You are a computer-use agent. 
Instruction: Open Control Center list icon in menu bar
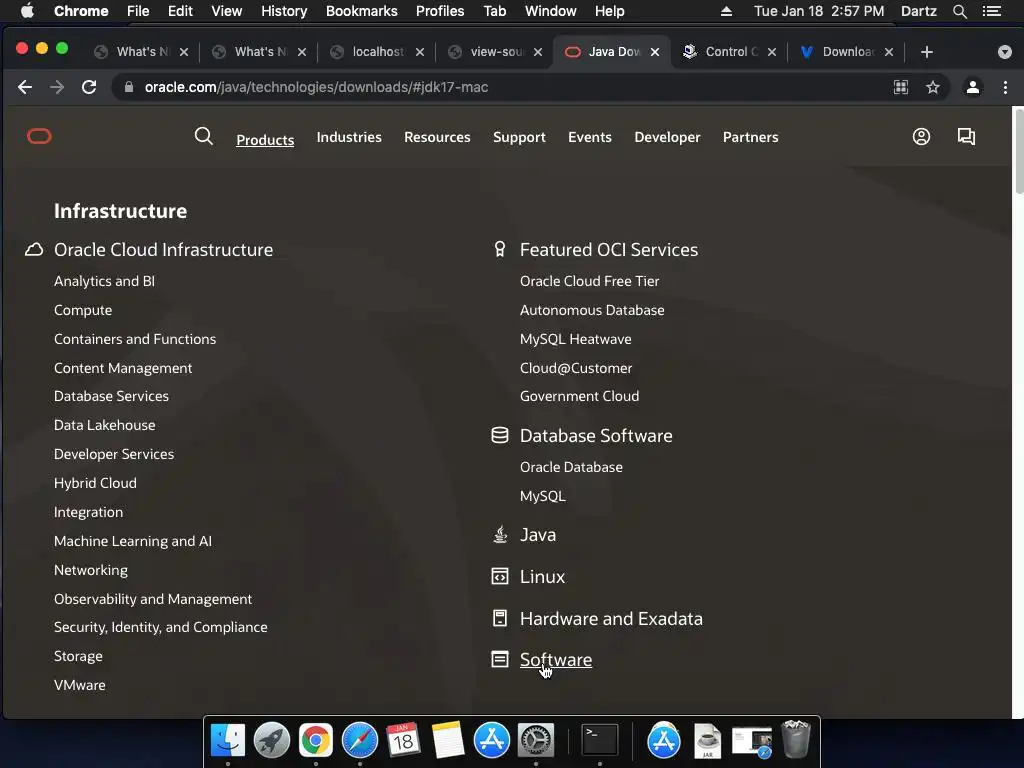pyautogui.click(x=991, y=11)
